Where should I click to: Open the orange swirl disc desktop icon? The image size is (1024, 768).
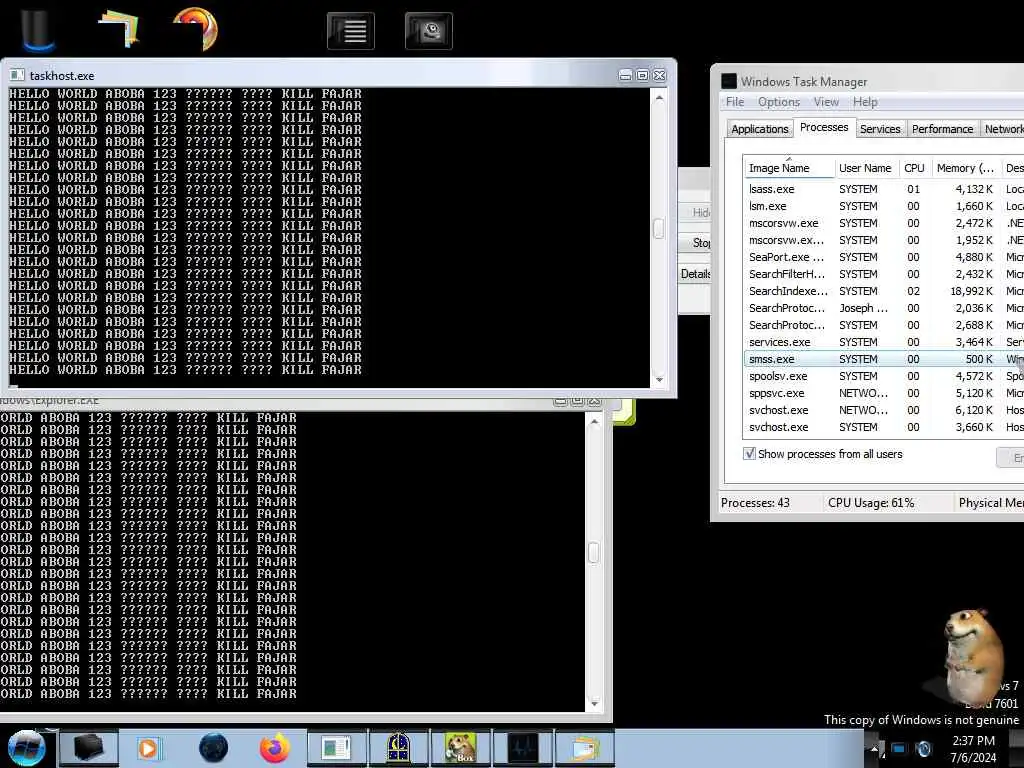pos(195,28)
